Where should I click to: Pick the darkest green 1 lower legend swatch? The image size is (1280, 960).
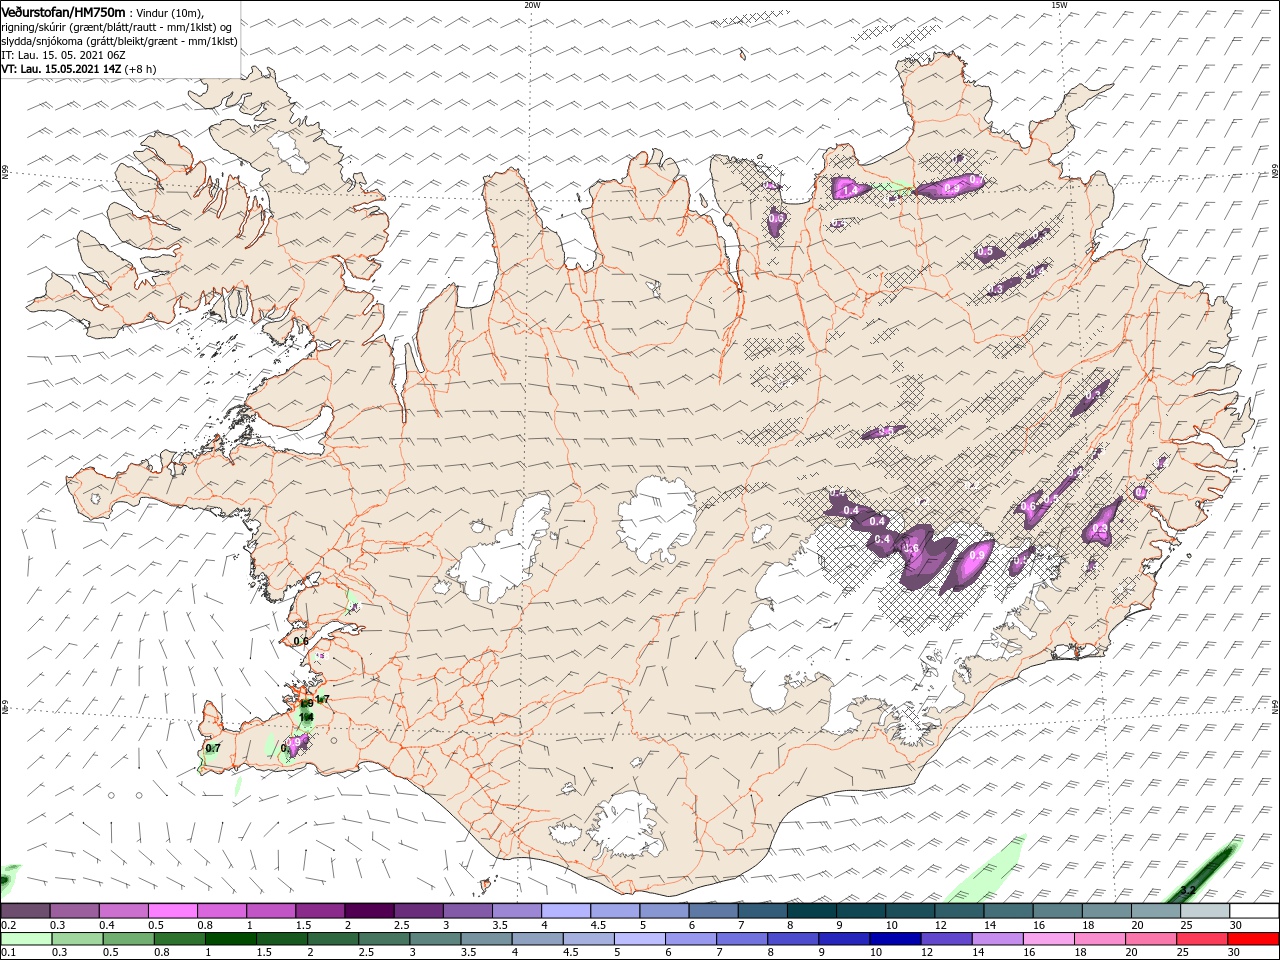231,939
